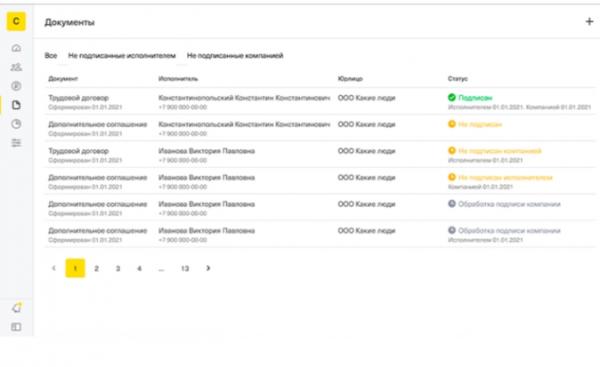This screenshot has width=600, height=367.
Task: Click the green Подписан status check icon
Action: [452, 98]
